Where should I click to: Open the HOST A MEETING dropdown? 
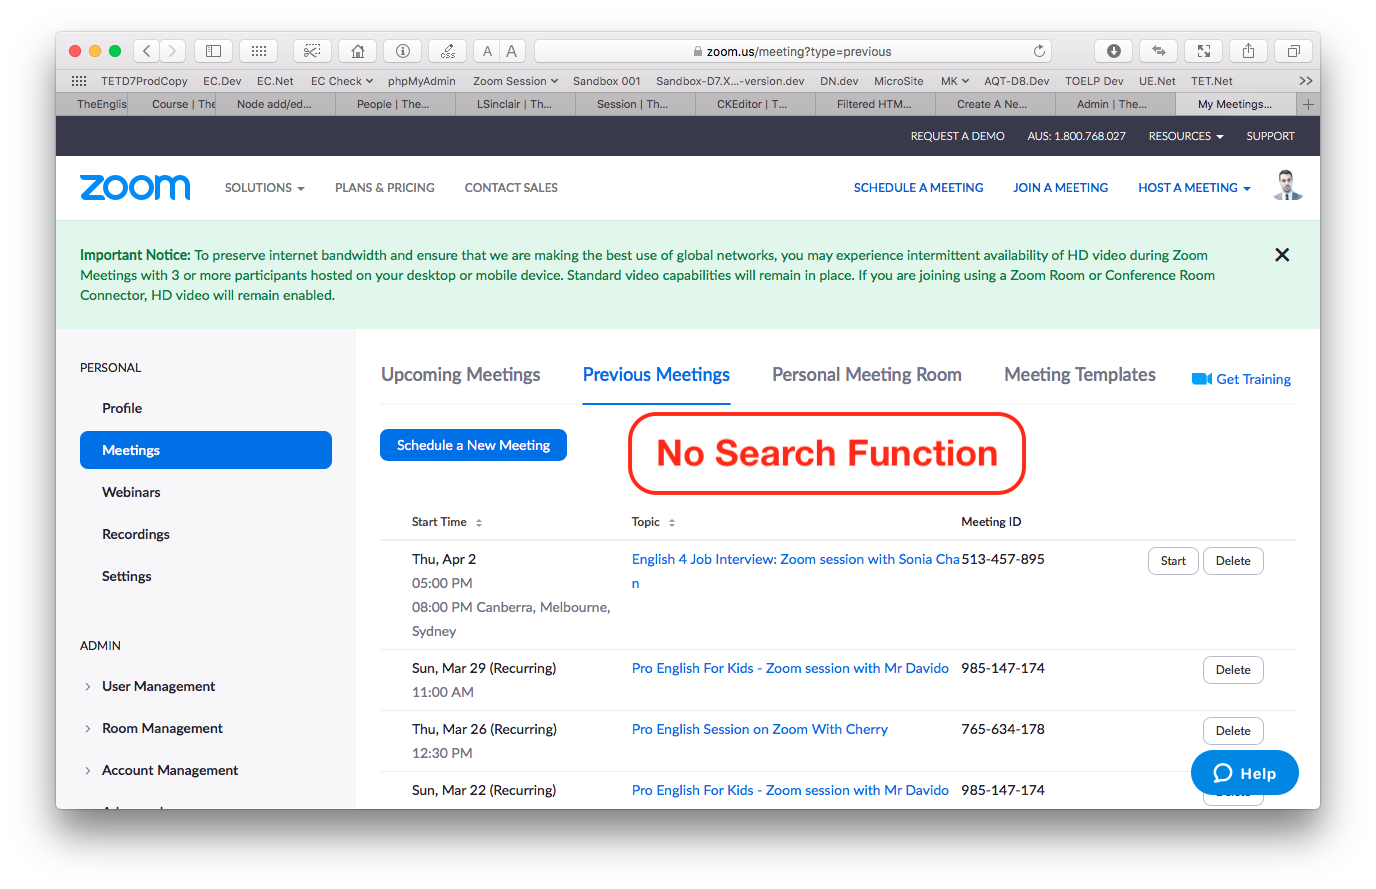(x=1193, y=187)
